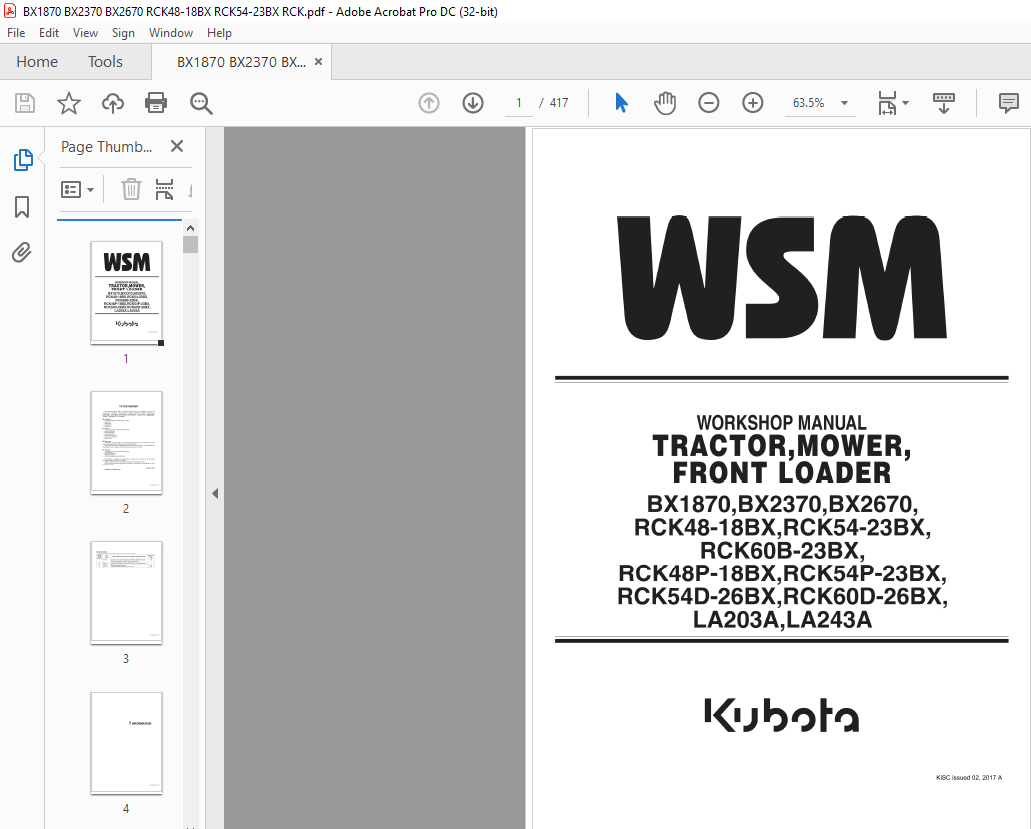The image size is (1031, 829).
Task: Click the RCK60B-23BX model line
Action: point(782,550)
